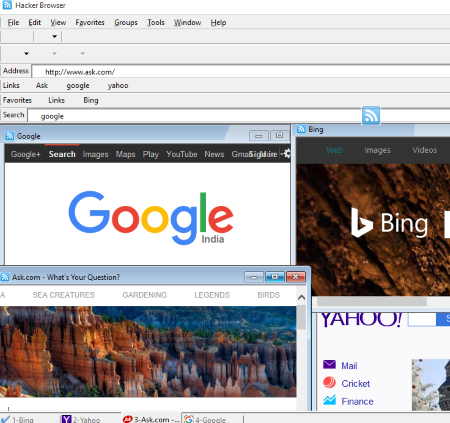
Task: Click the Cricket link on Yahoo
Action: tap(356, 384)
